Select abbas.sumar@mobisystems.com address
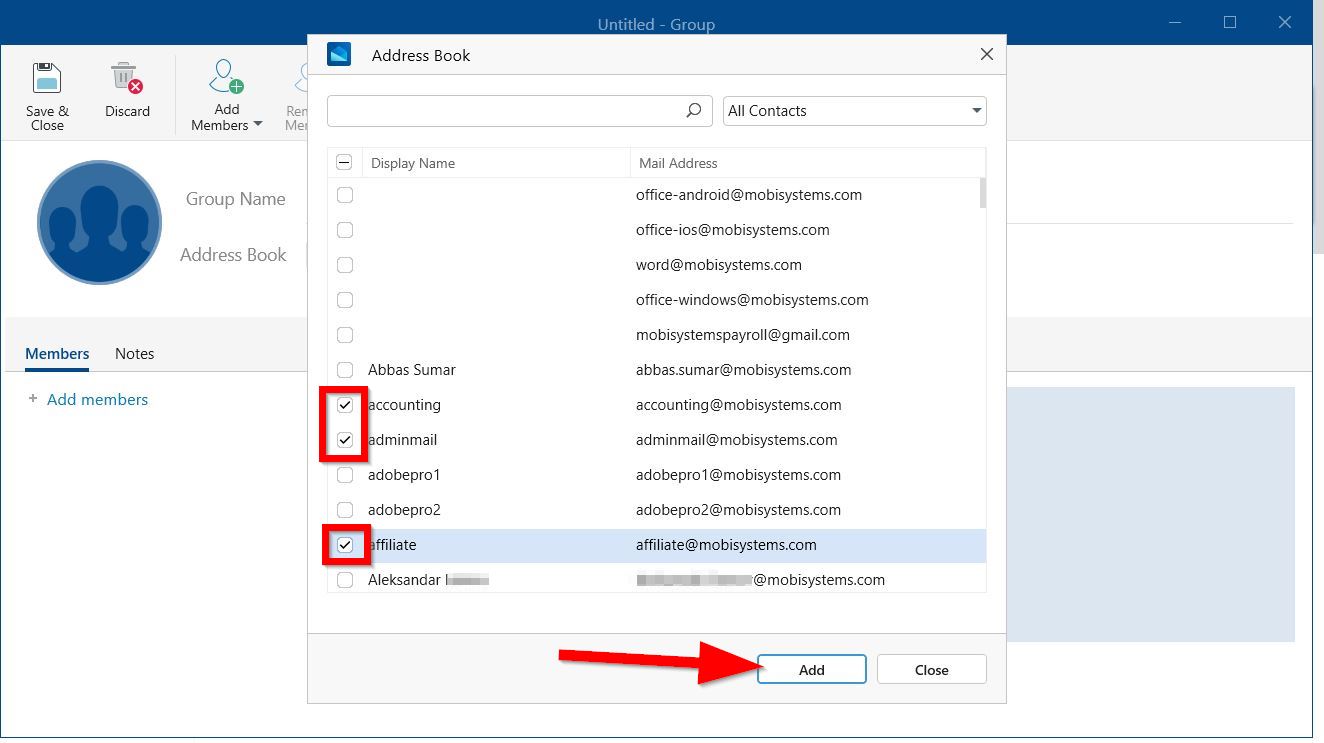Image resolution: width=1324 pixels, height=743 pixels. coord(744,370)
